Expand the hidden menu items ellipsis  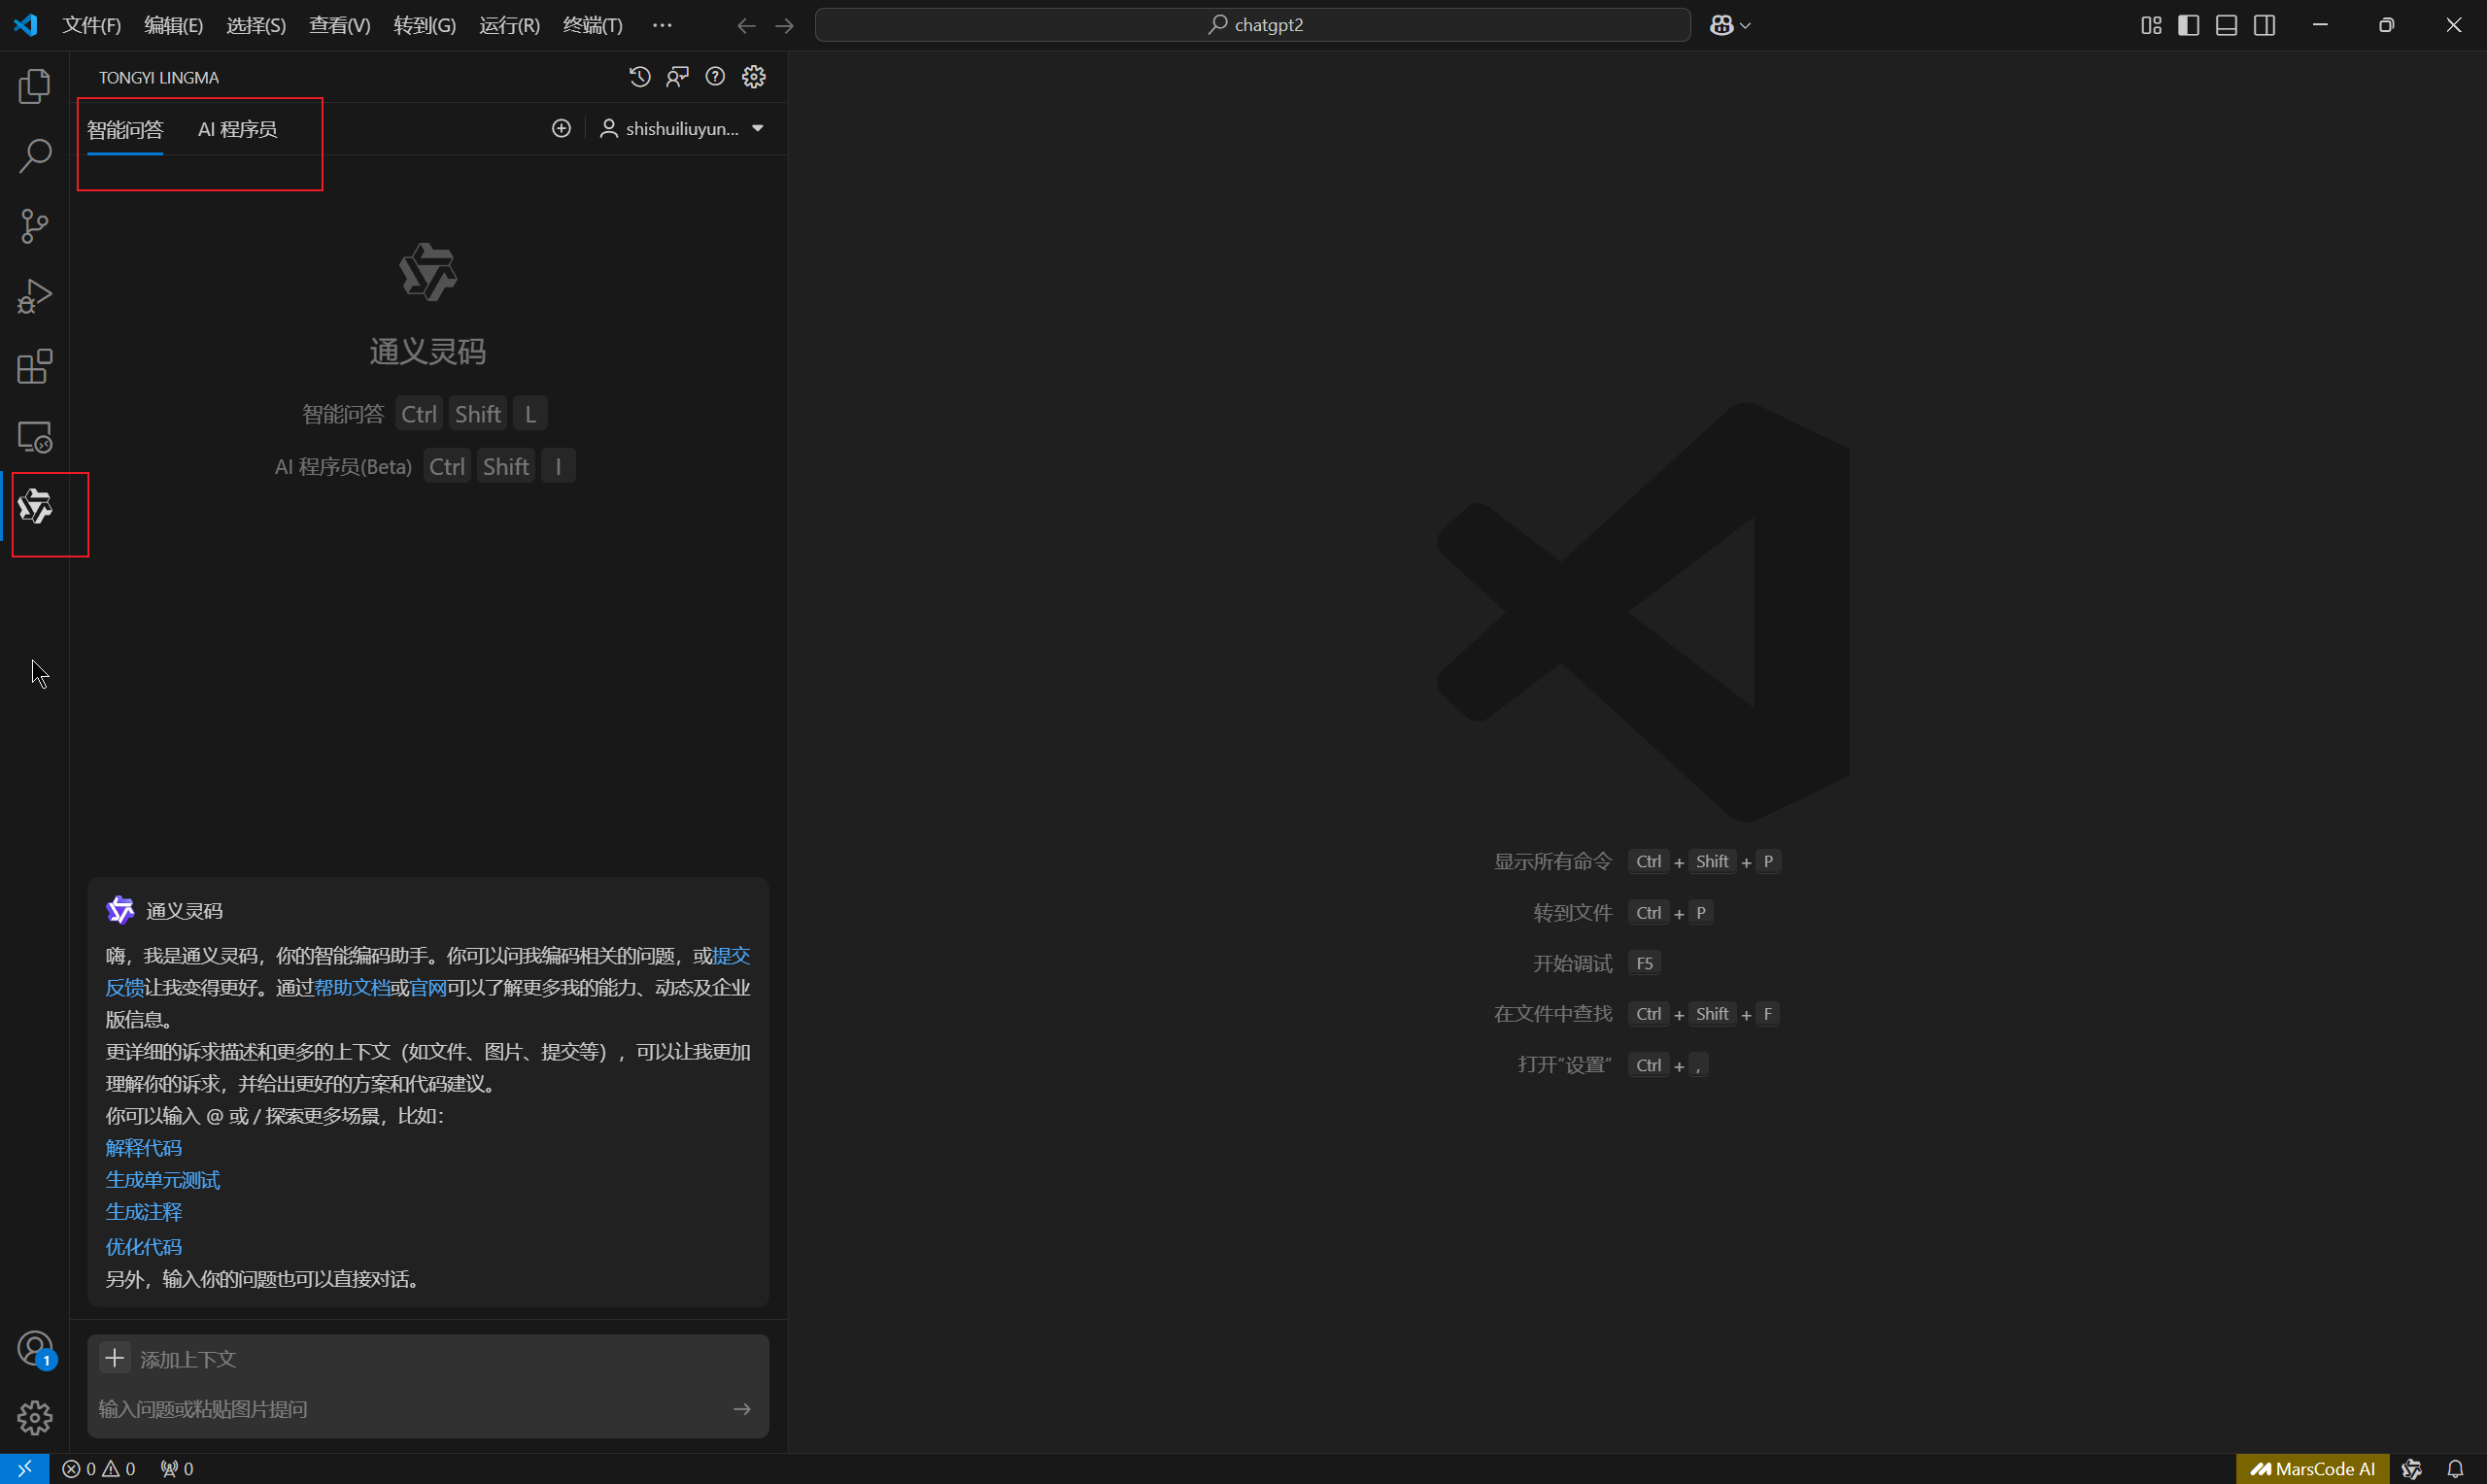pos(662,25)
